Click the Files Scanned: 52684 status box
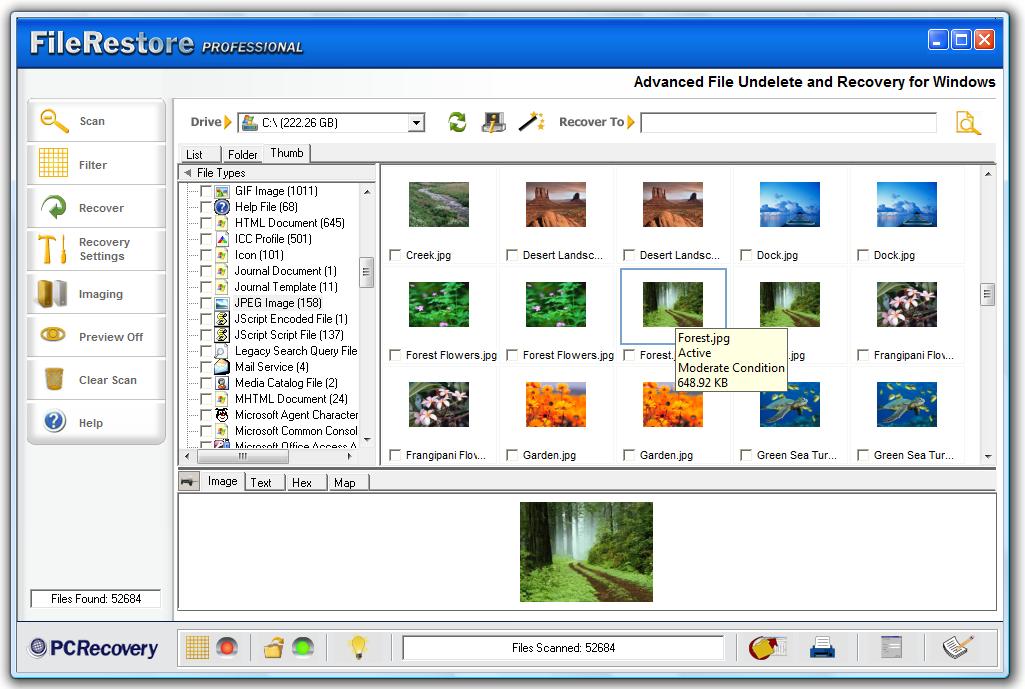The image size is (1025, 689). click(x=563, y=648)
